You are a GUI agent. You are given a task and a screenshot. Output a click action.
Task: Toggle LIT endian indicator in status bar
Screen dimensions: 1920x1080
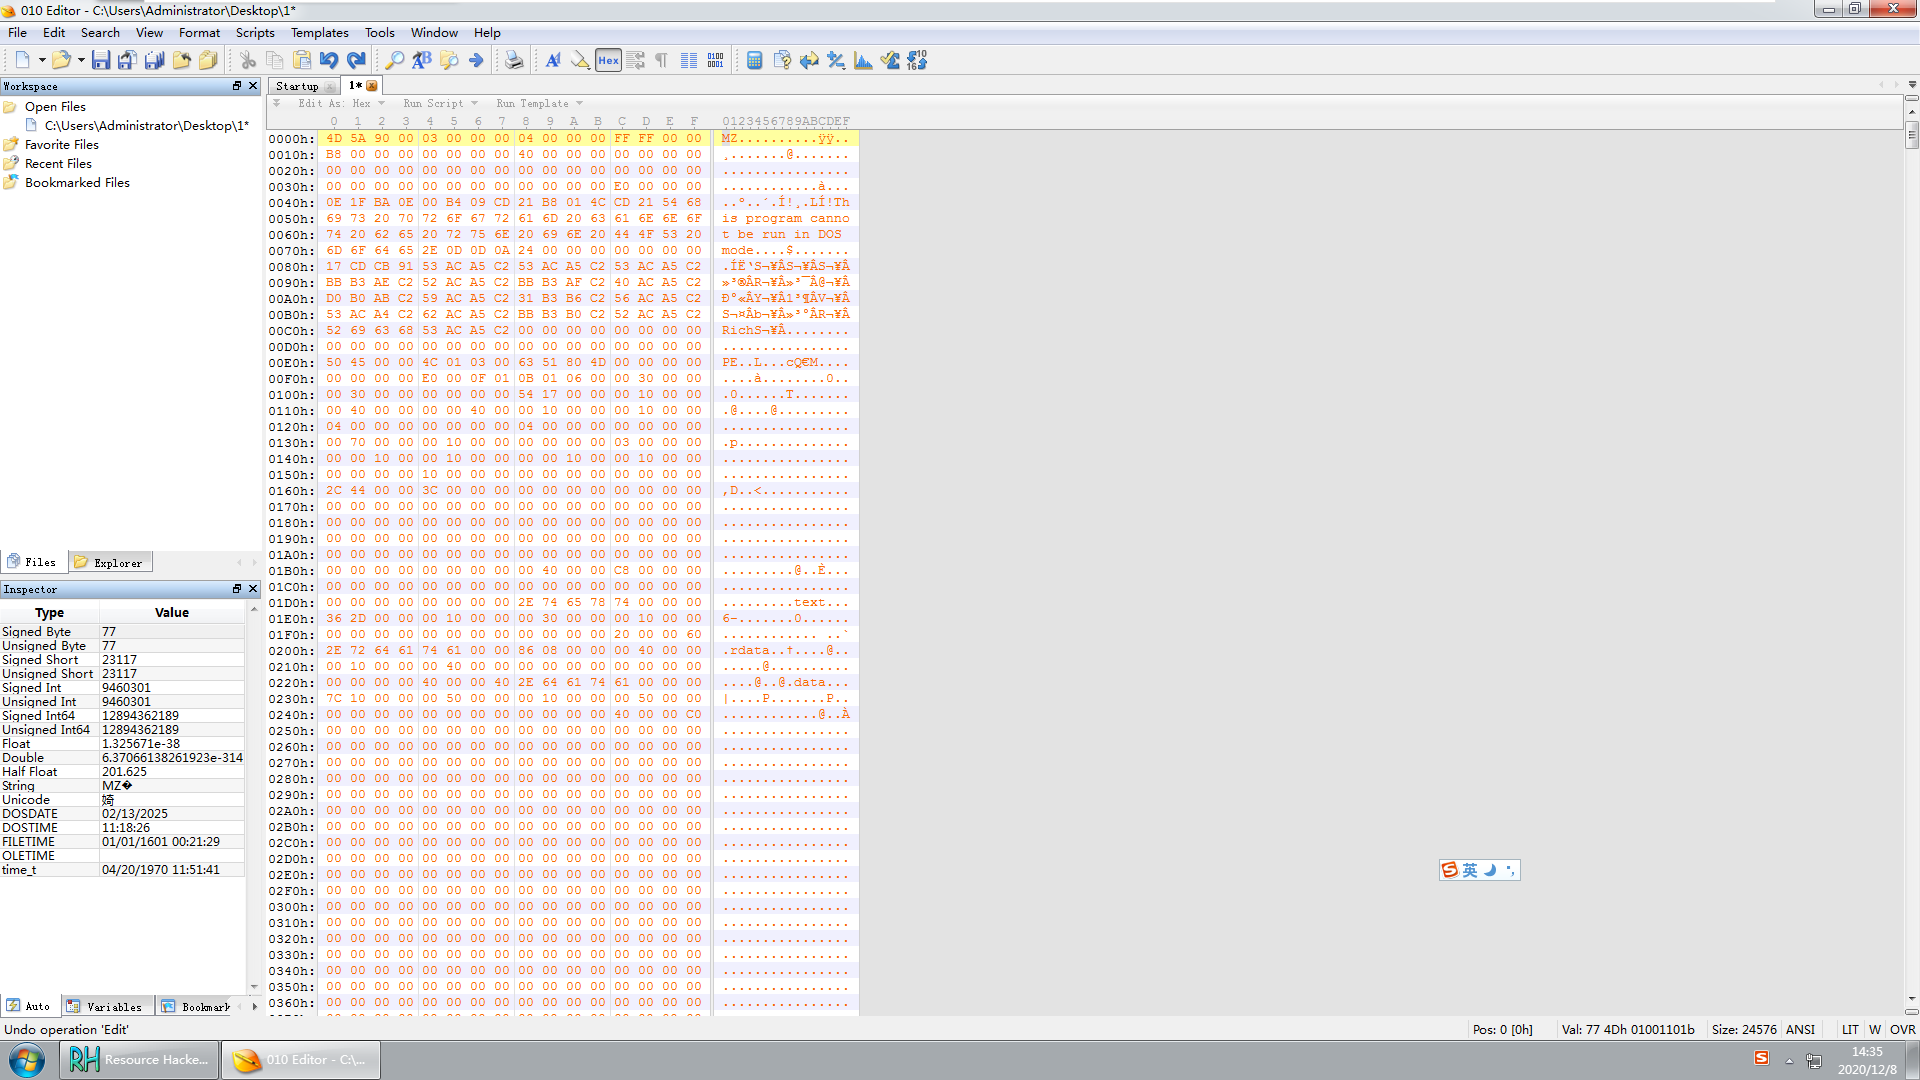tap(1850, 1029)
